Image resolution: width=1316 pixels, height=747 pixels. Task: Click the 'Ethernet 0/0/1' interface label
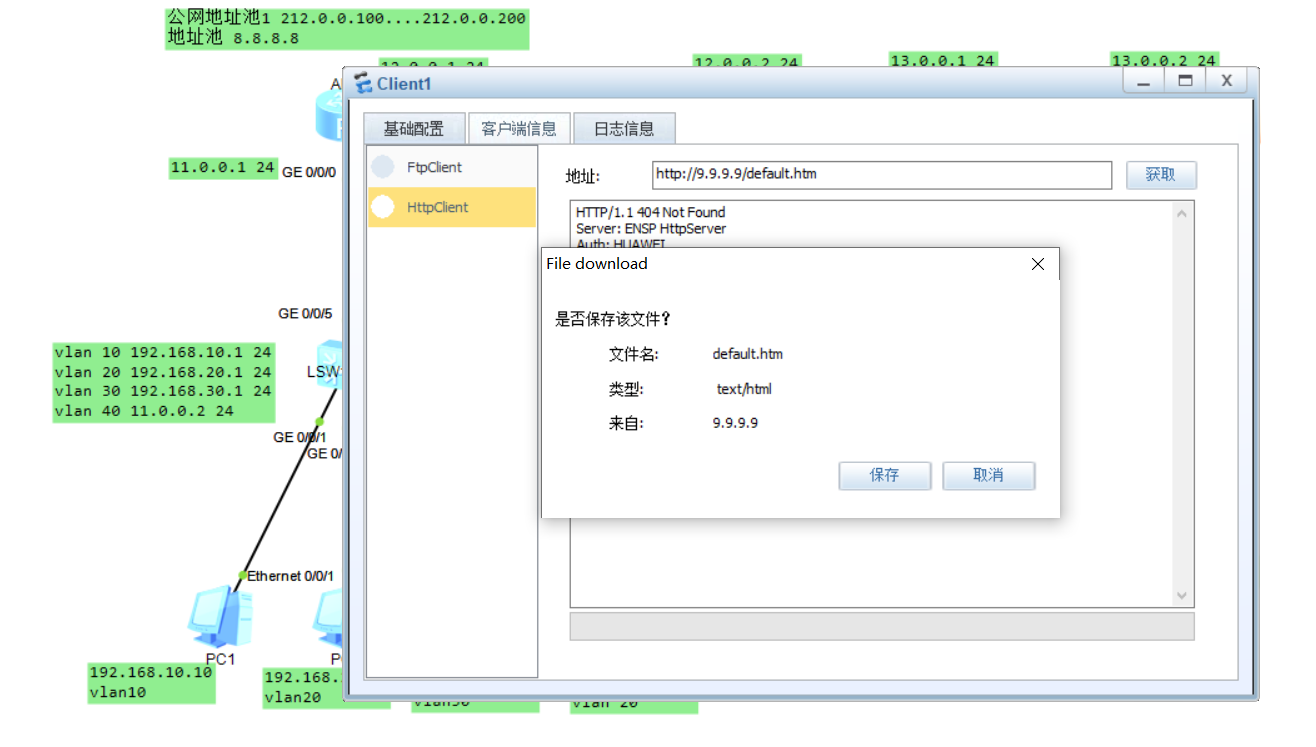coord(291,576)
